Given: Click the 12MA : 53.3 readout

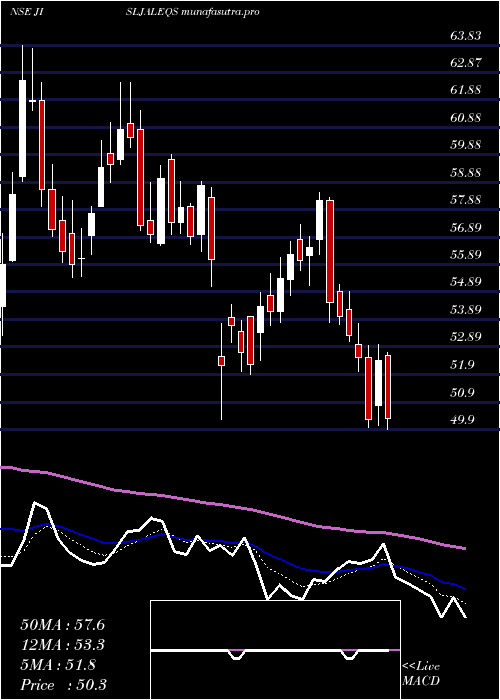Looking at the screenshot, I should 63,645.
